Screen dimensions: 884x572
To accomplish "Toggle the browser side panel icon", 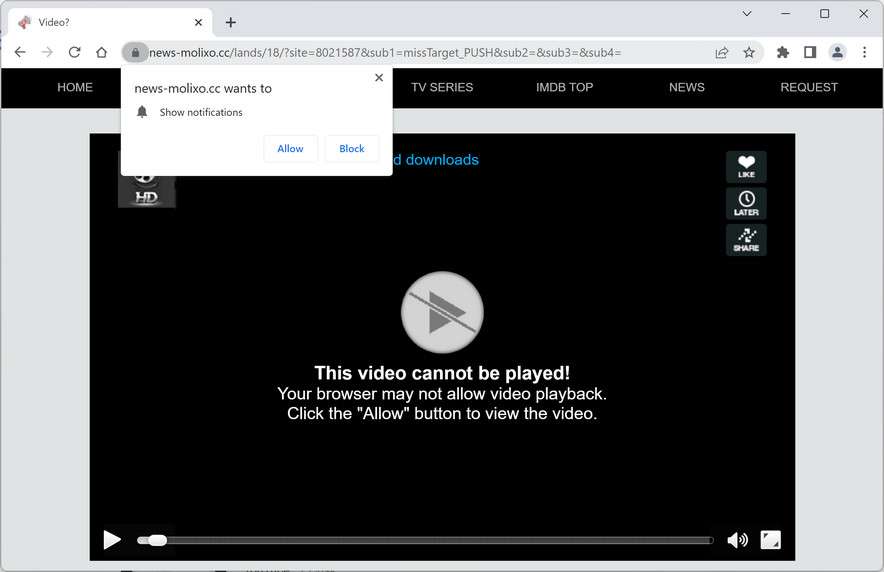I will click(810, 52).
